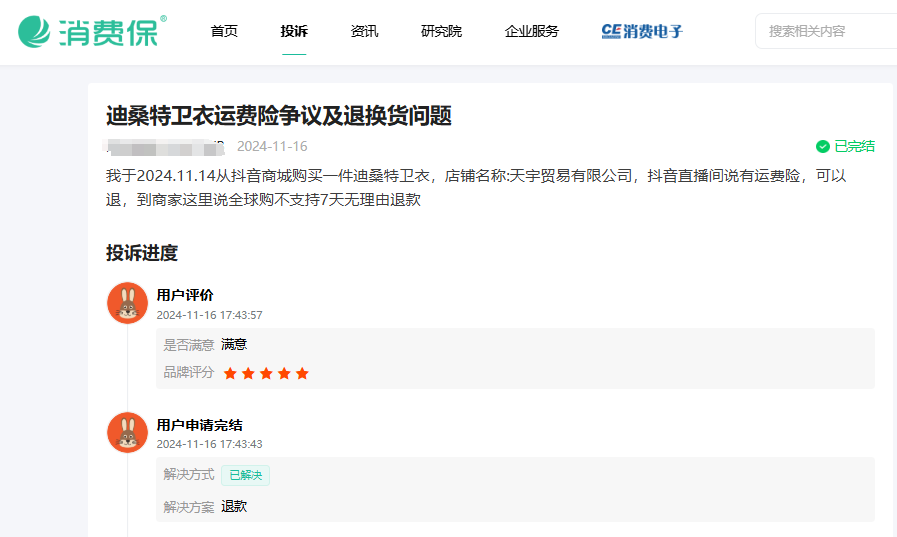The image size is (897, 537).
Task: Click the 用户评价 heading
Action: pos(185,295)
